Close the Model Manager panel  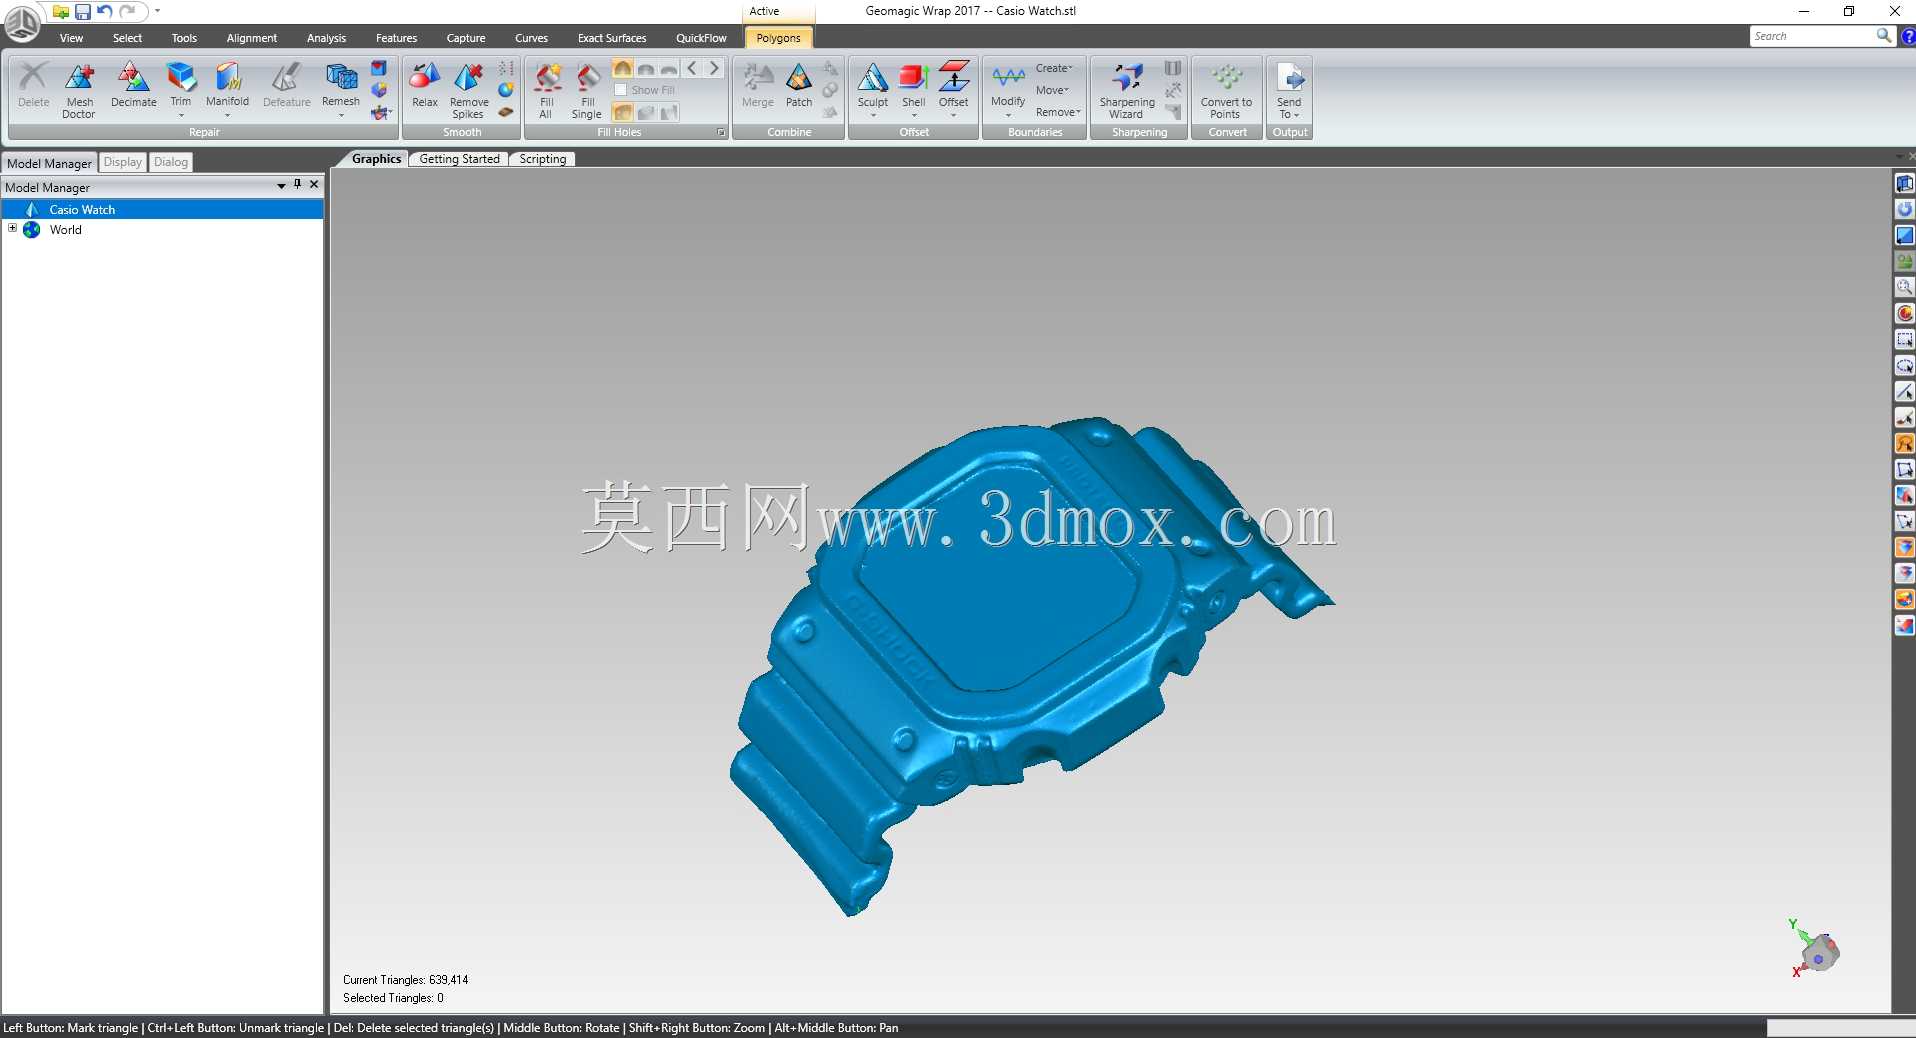[x=314, y=185]
